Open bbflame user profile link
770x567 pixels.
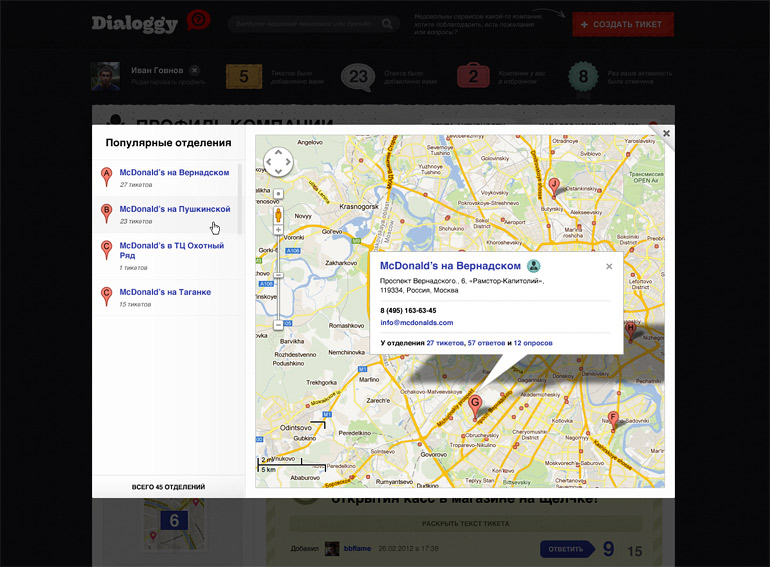pyautogui.click(x=357, y=548)
